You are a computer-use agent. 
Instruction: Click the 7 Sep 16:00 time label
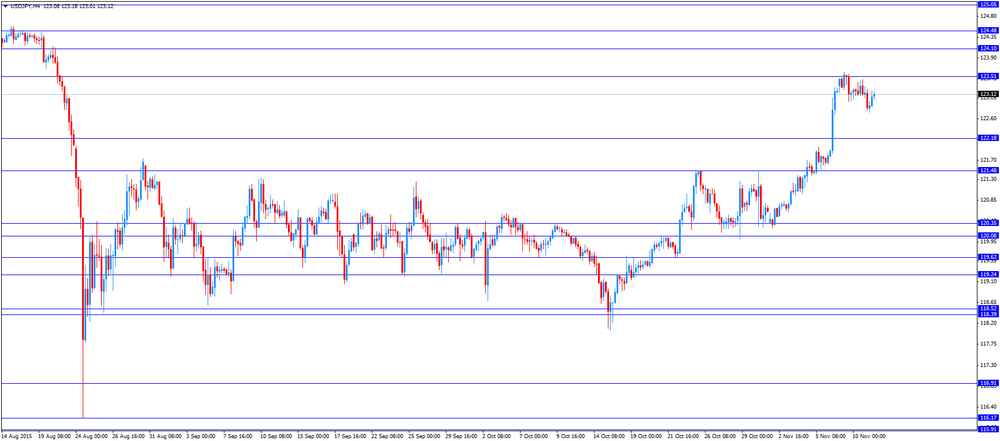pos(239,437)
